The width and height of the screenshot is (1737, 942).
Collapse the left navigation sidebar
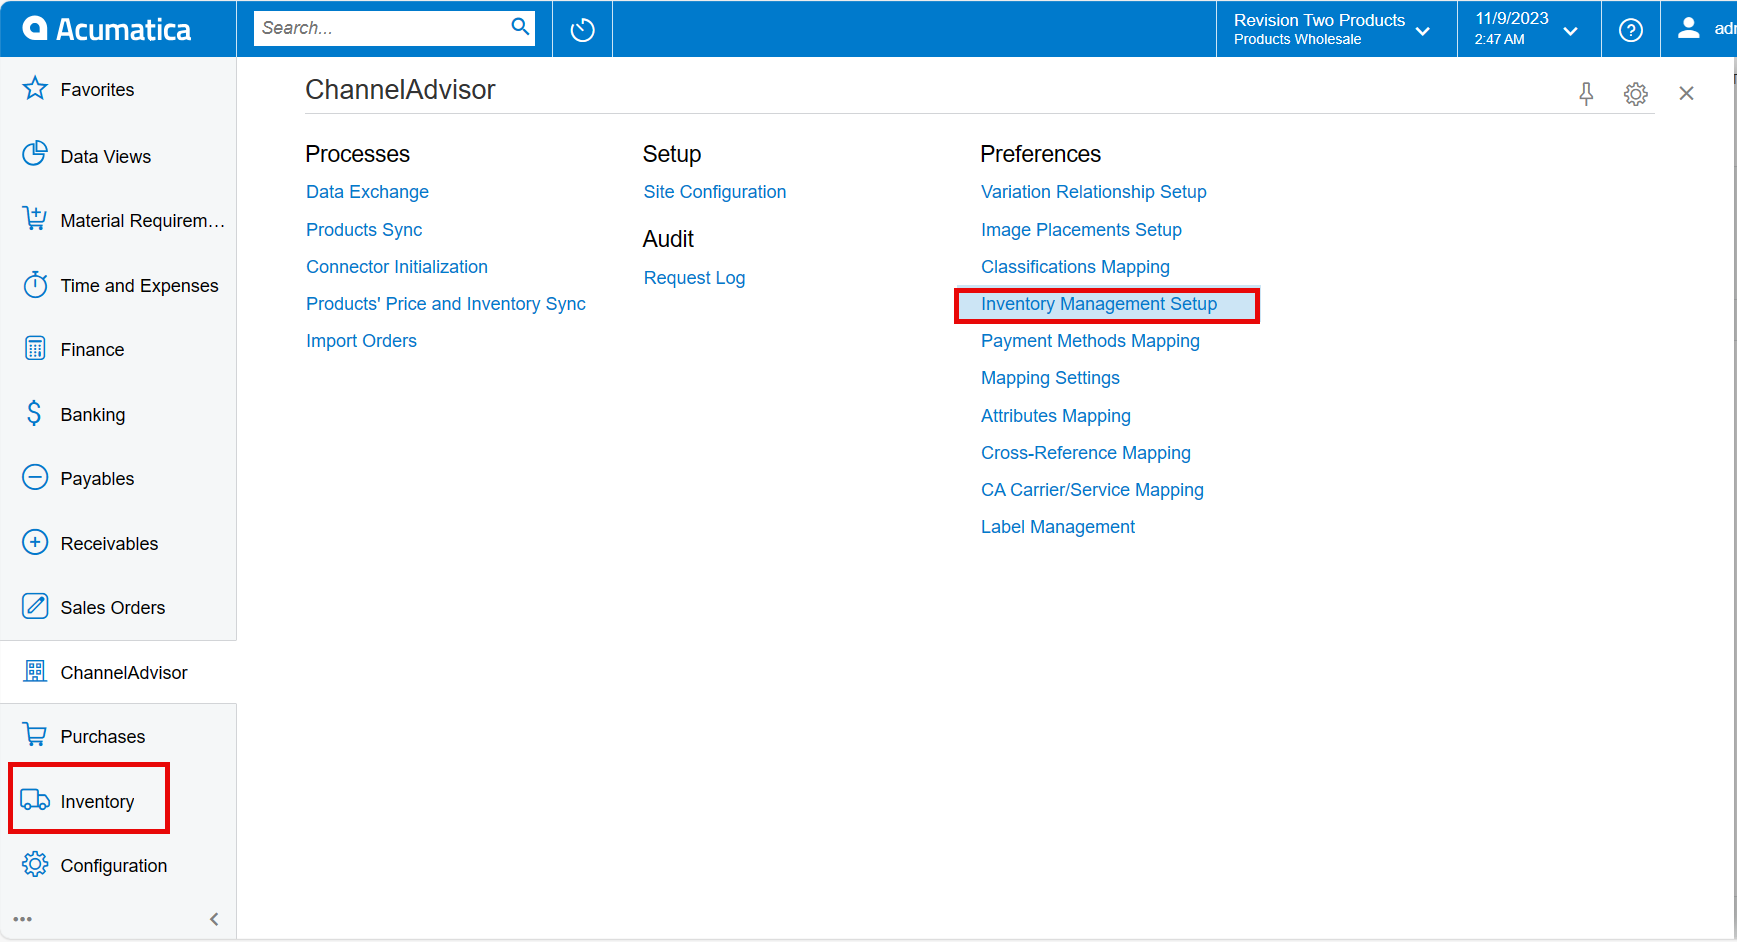[214, 919]
